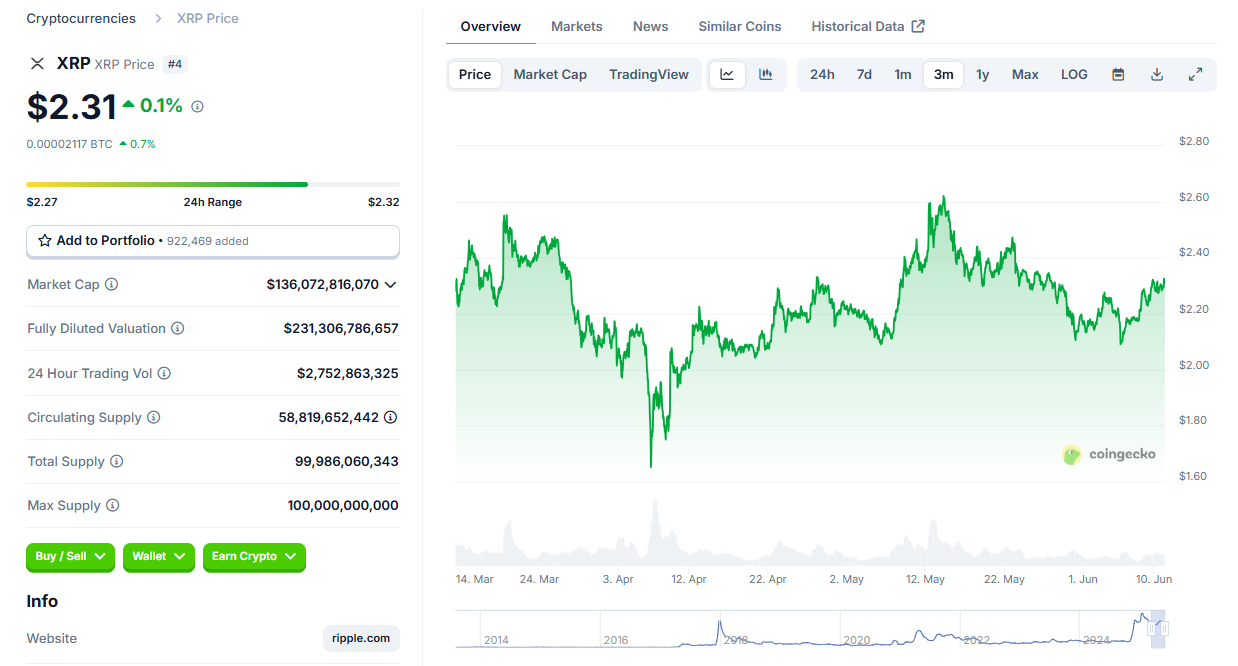The image size is (1238, 666).
Task: Open Wallet dropdown
Action: point(159,557)
